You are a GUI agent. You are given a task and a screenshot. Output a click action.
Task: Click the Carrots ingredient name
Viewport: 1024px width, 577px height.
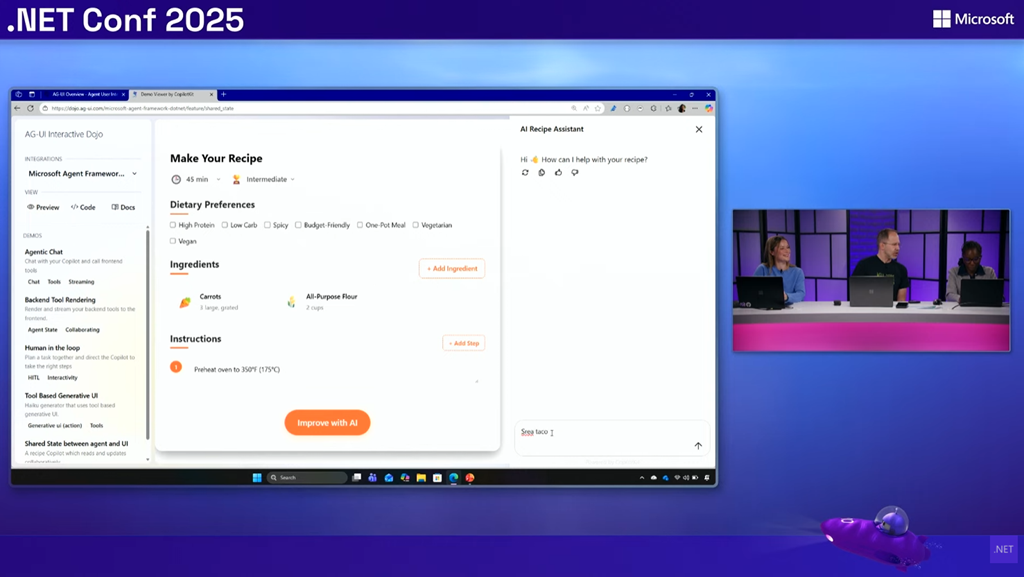pos(210,296)
